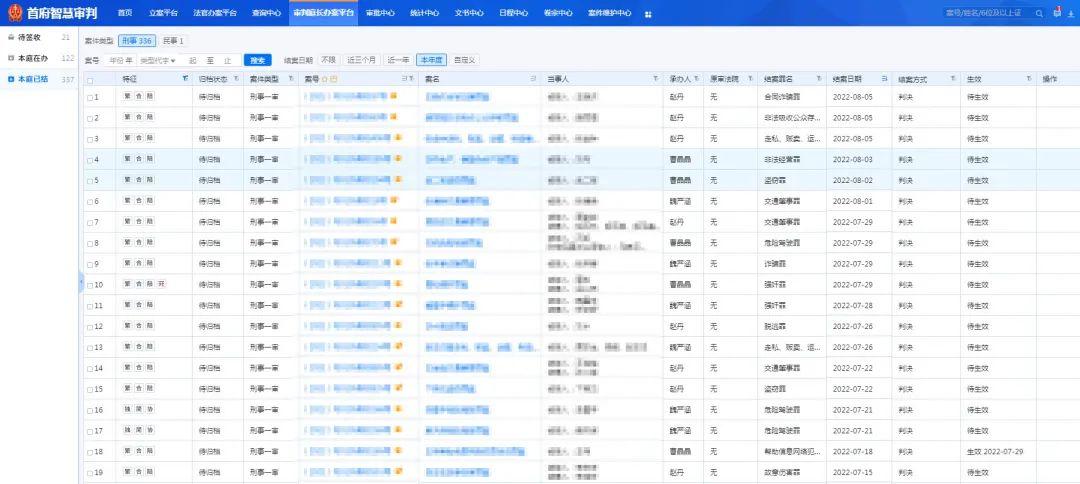Check the checkbox for row 9
The image size is (1080, 484).
pyautogui.click(x=90, y=264)
